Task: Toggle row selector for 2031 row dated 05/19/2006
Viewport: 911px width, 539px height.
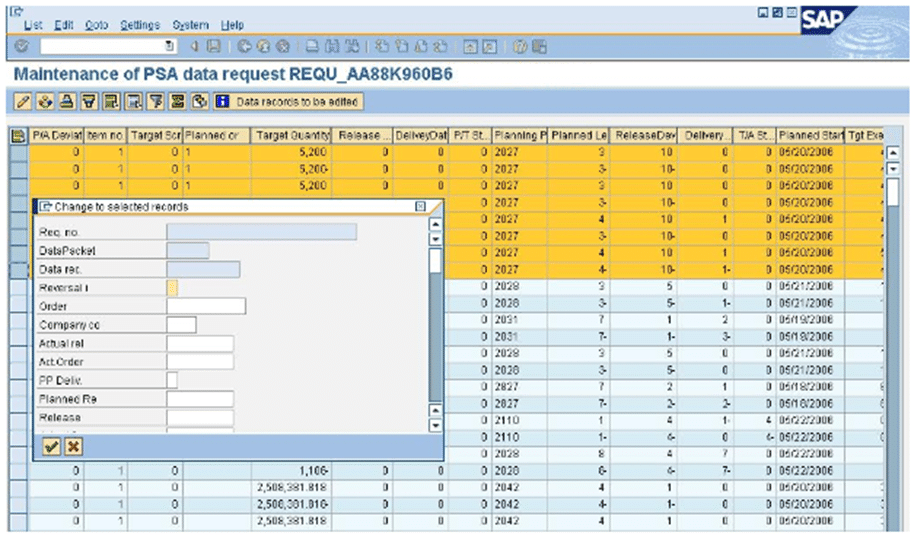Action: tap(19, 320)
